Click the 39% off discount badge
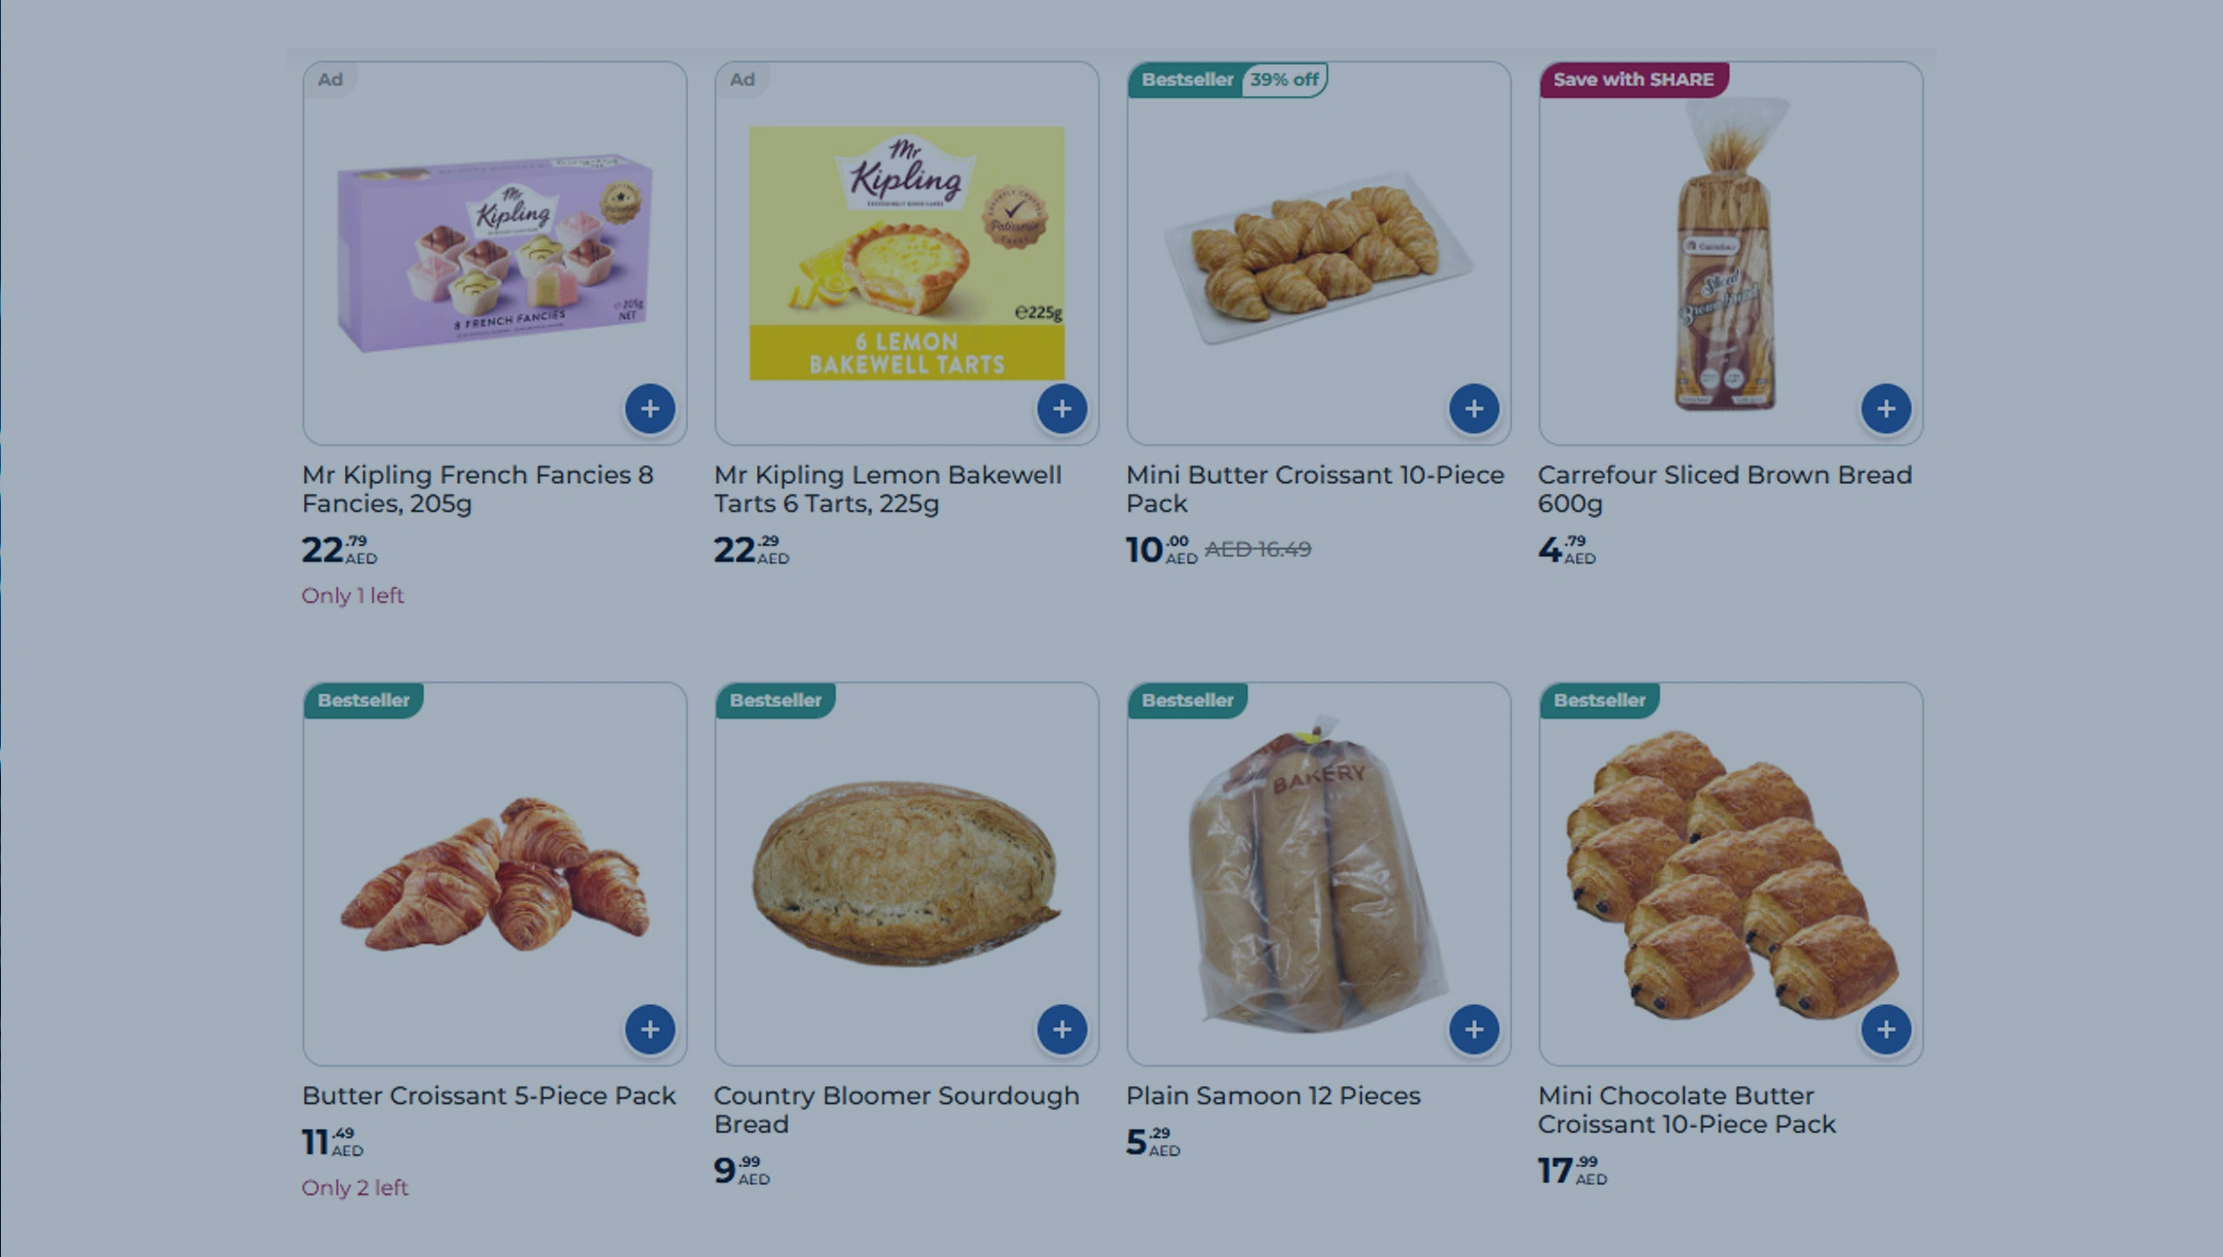This screenshot has height=1257, width=2223. click(x=1284, y=80)
